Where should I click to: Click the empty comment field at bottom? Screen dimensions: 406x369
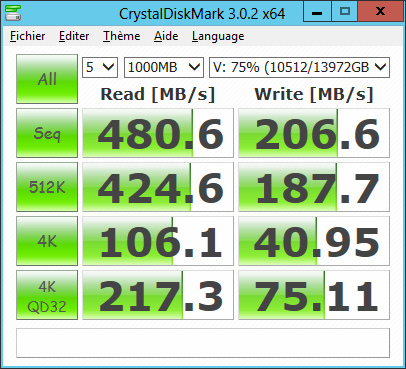(x=203, y=343)
